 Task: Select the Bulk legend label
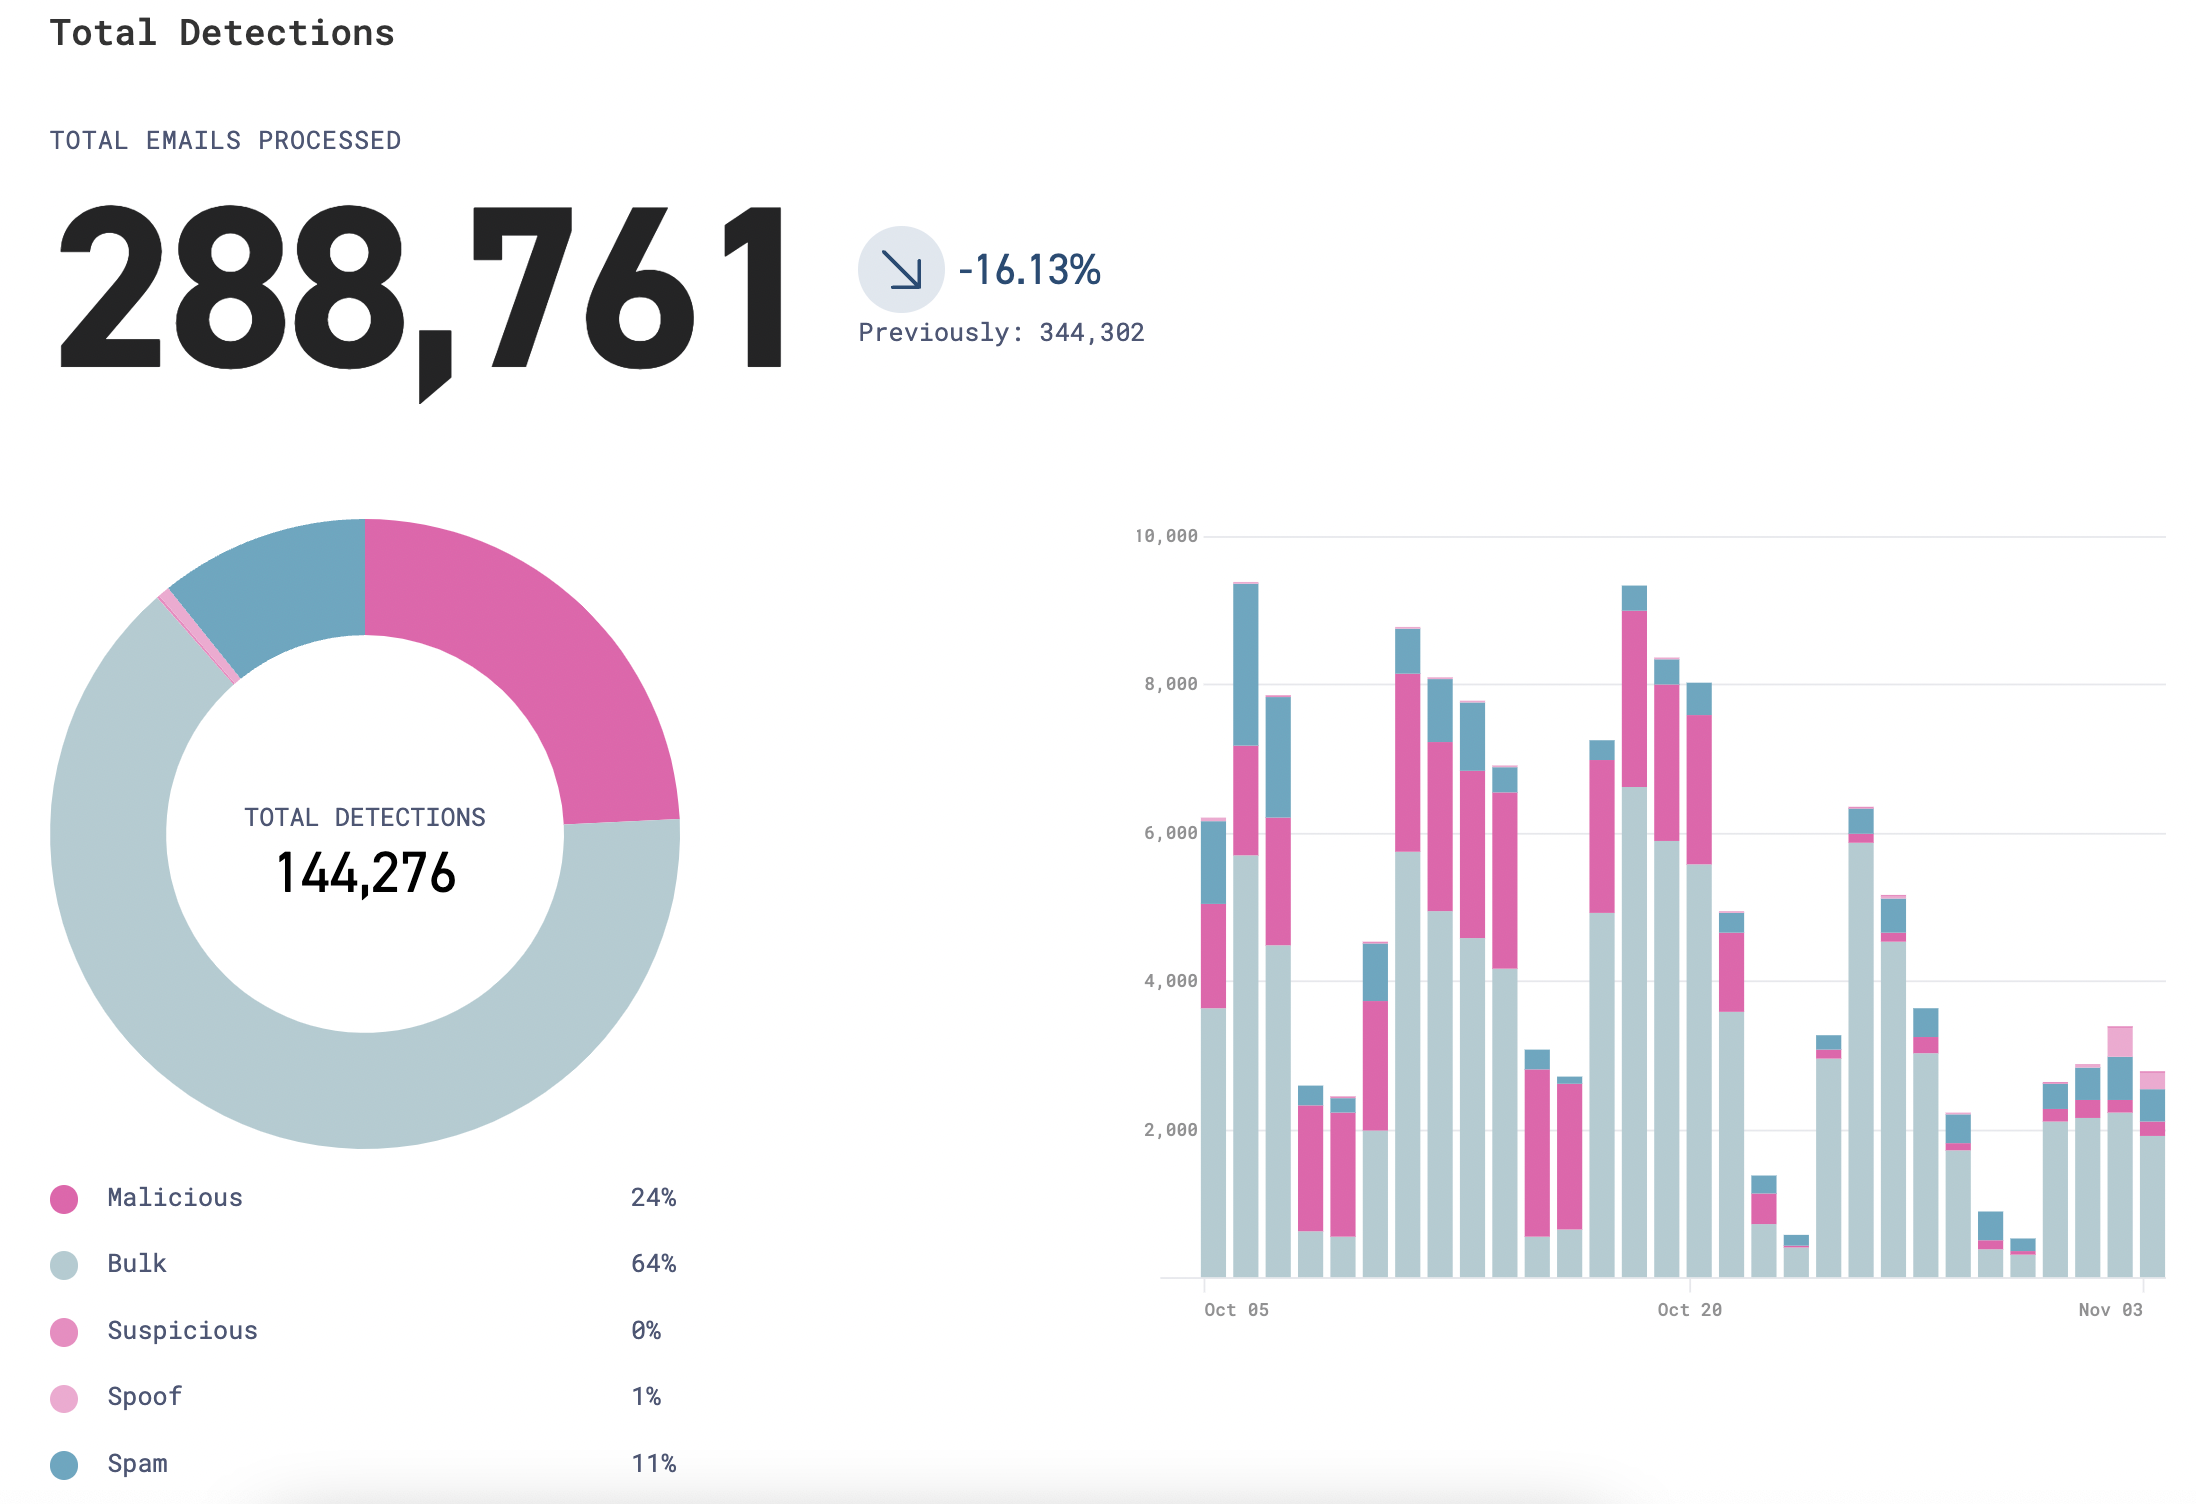click(x=137, y=1263)
